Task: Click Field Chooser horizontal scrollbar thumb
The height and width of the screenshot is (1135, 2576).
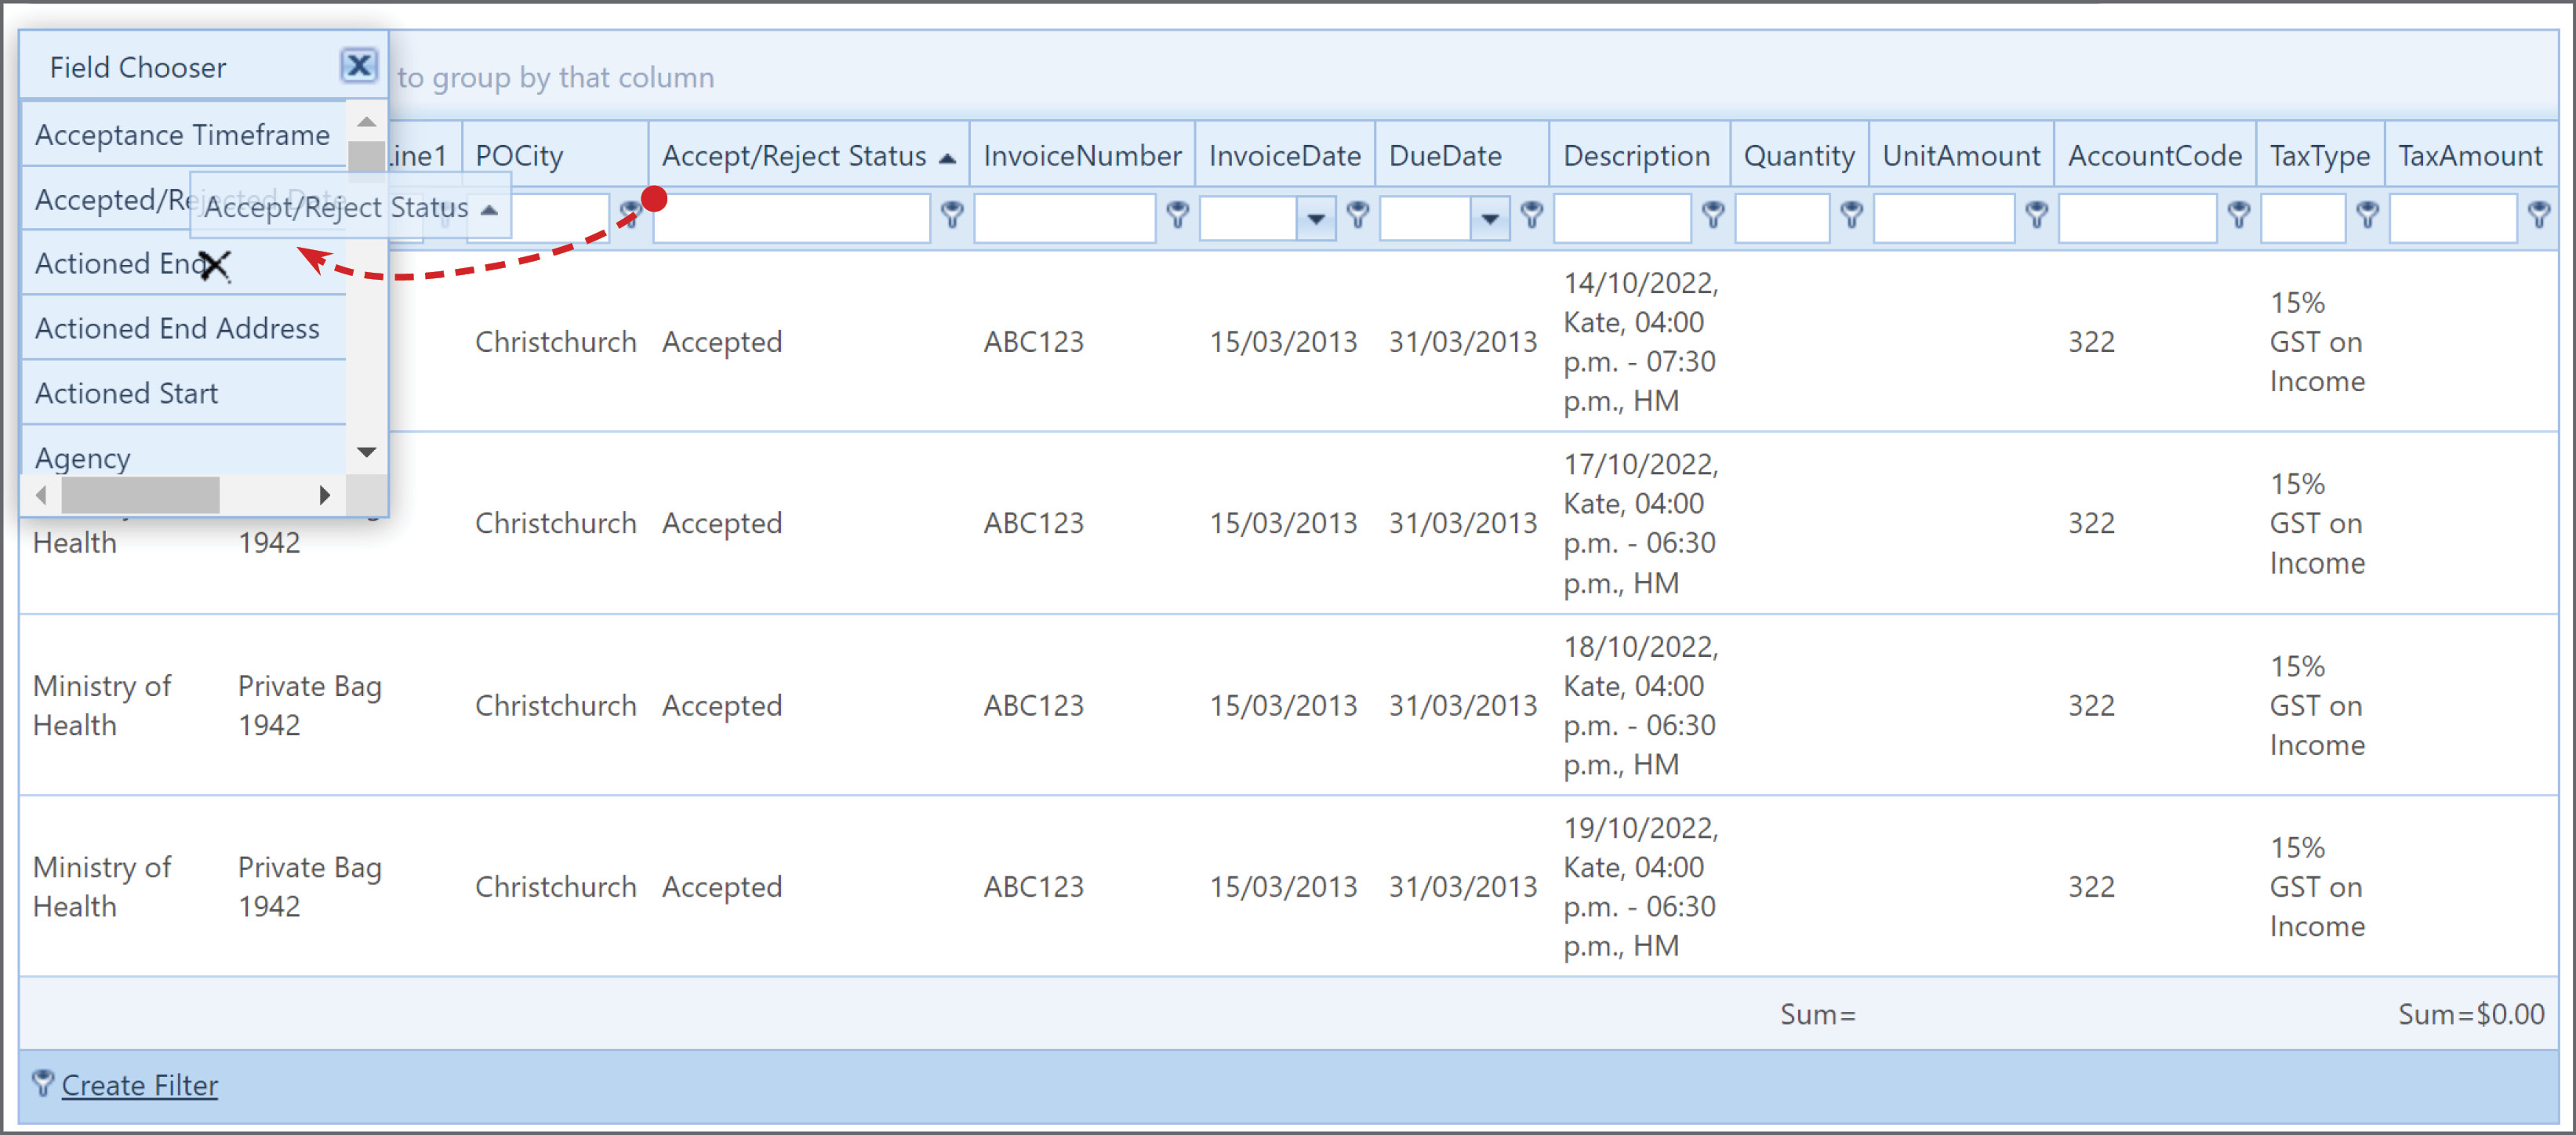Action: click(x=140, y=495)
